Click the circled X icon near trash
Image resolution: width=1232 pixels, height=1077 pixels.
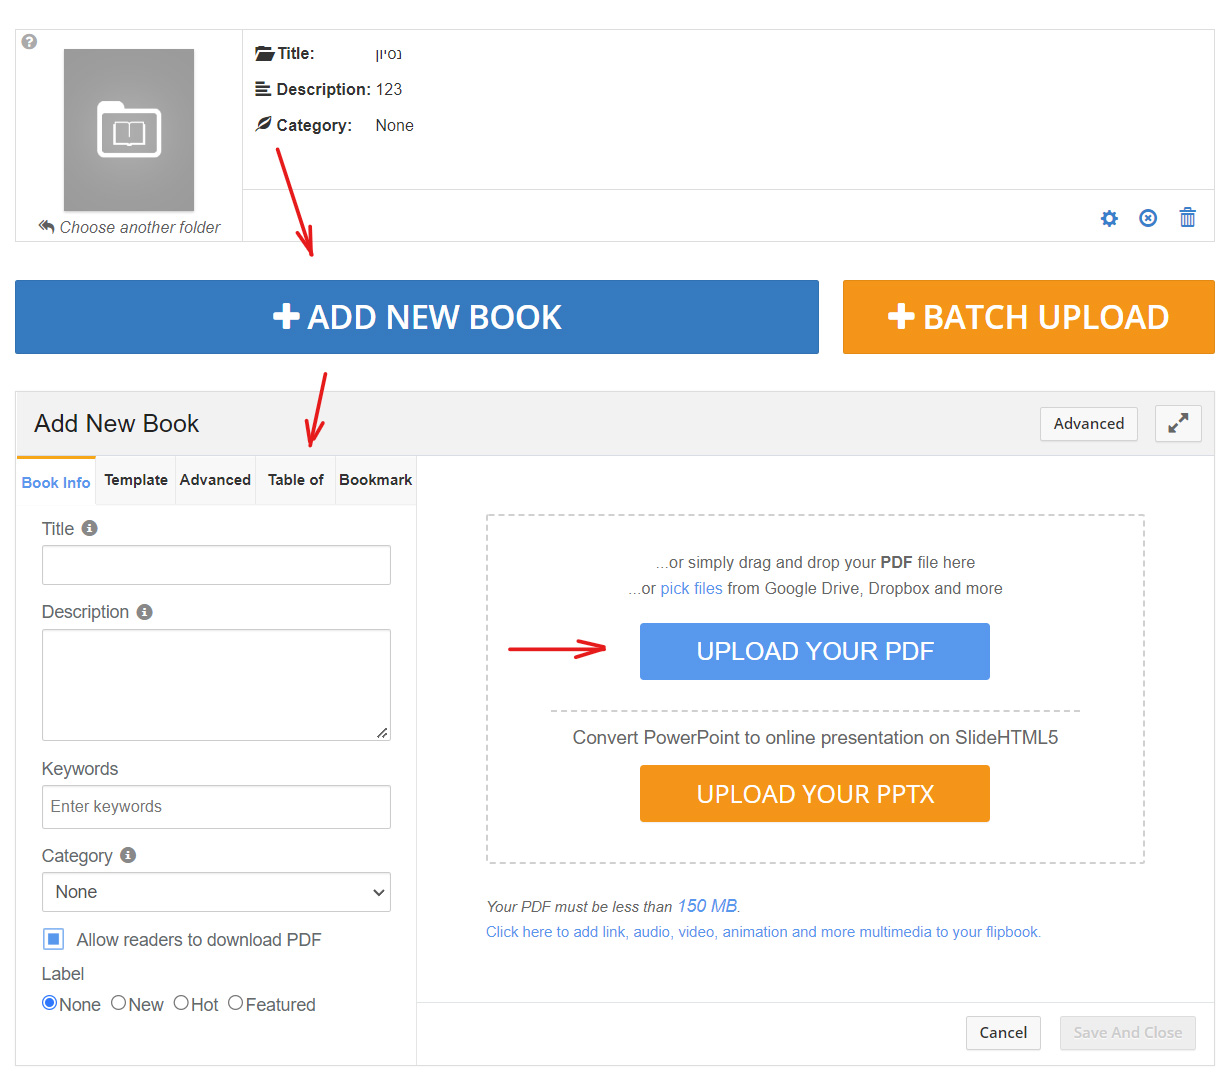click(x=1148, y=218)
